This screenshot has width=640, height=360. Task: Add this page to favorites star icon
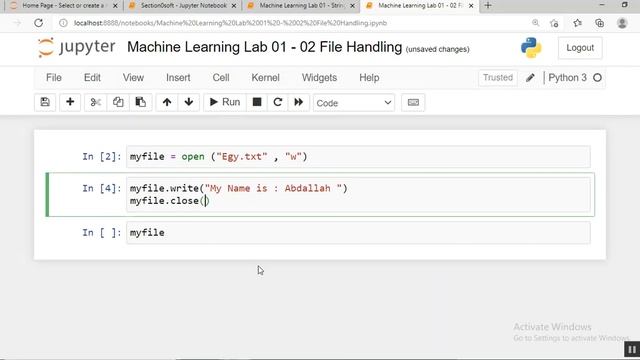point(554,23)
